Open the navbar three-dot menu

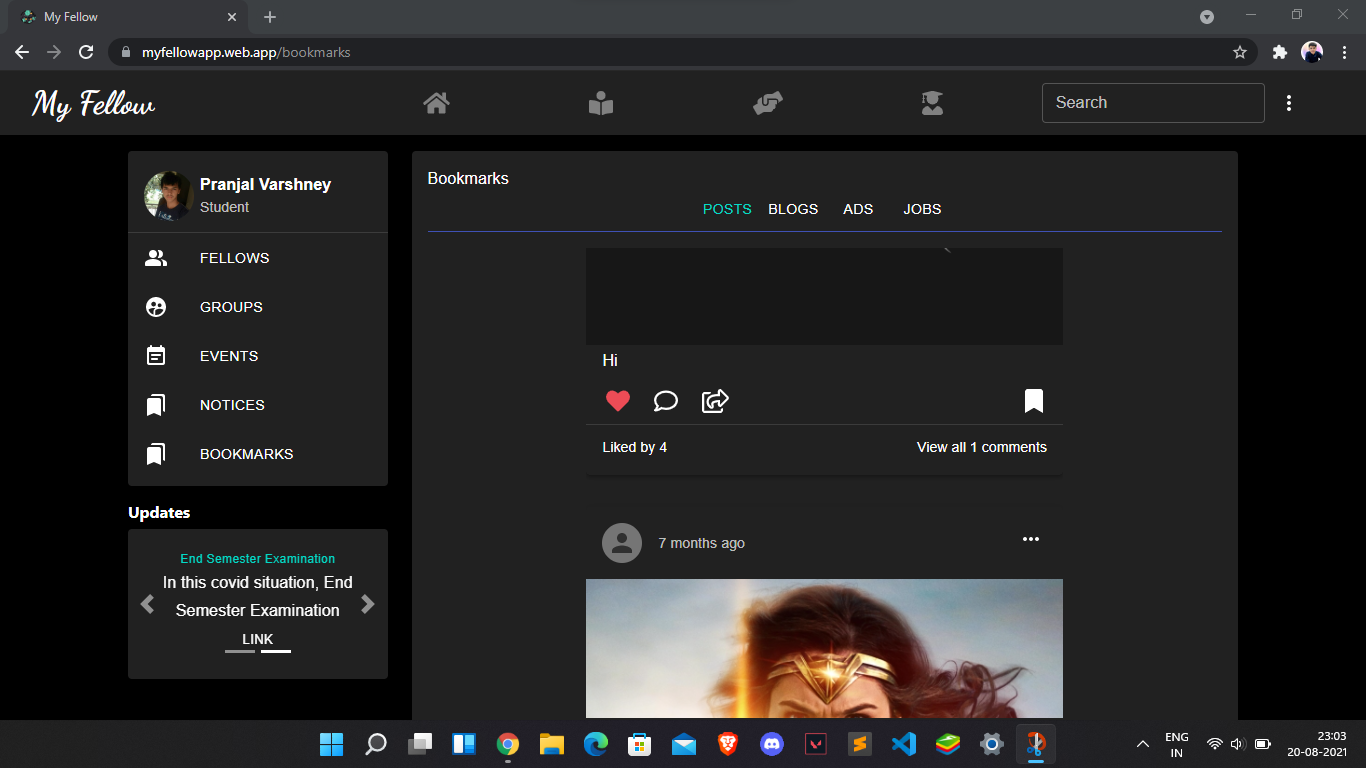[x=1289, y=103]
